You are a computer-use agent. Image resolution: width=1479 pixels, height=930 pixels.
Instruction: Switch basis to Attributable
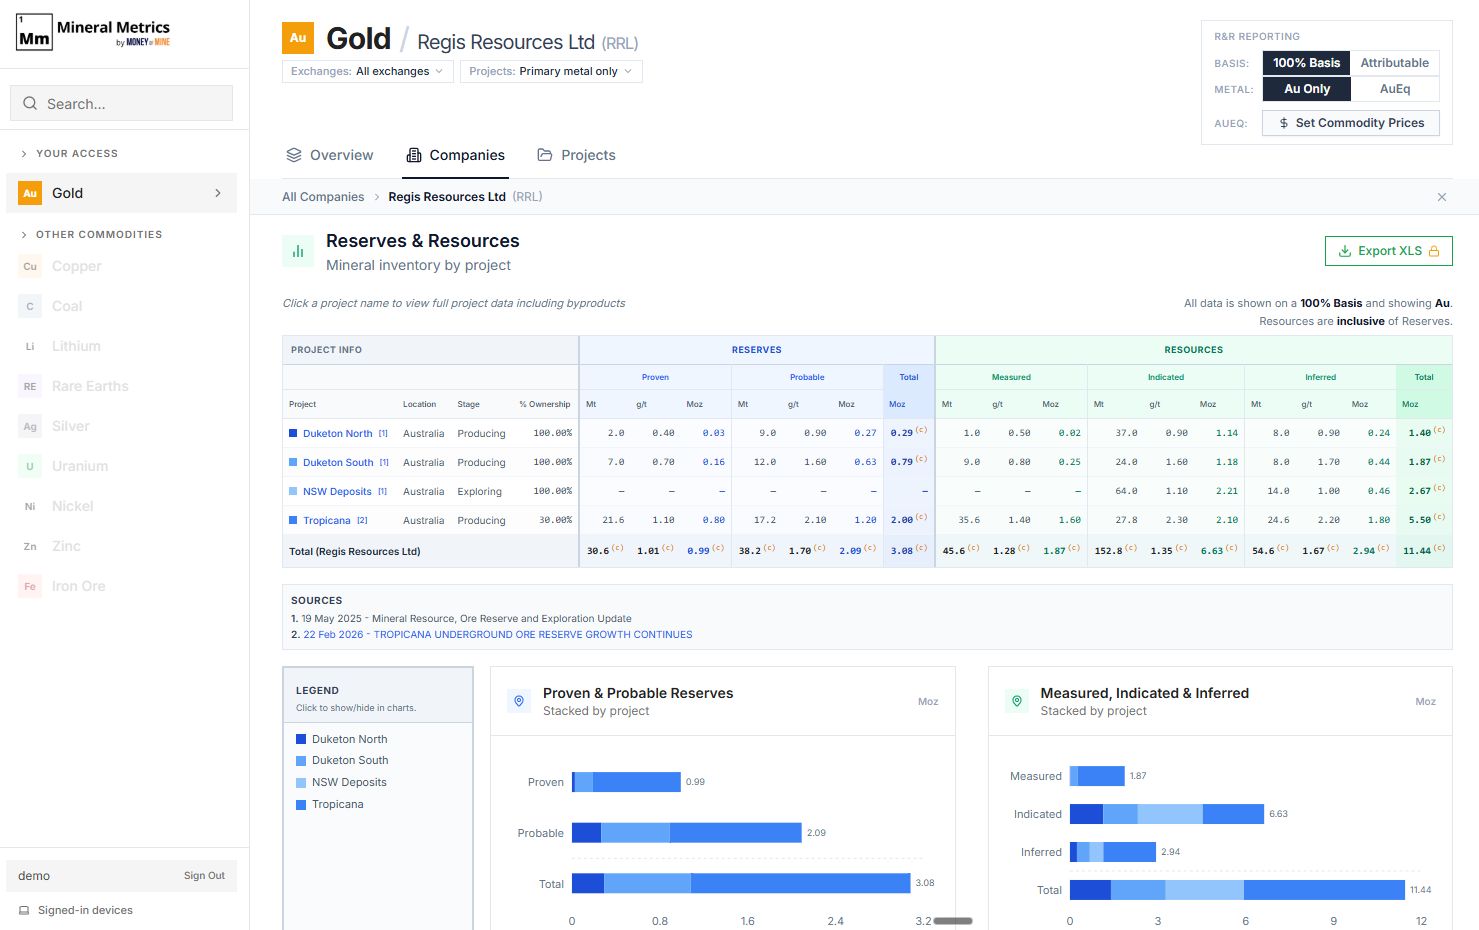click(x=1395, y=63)
